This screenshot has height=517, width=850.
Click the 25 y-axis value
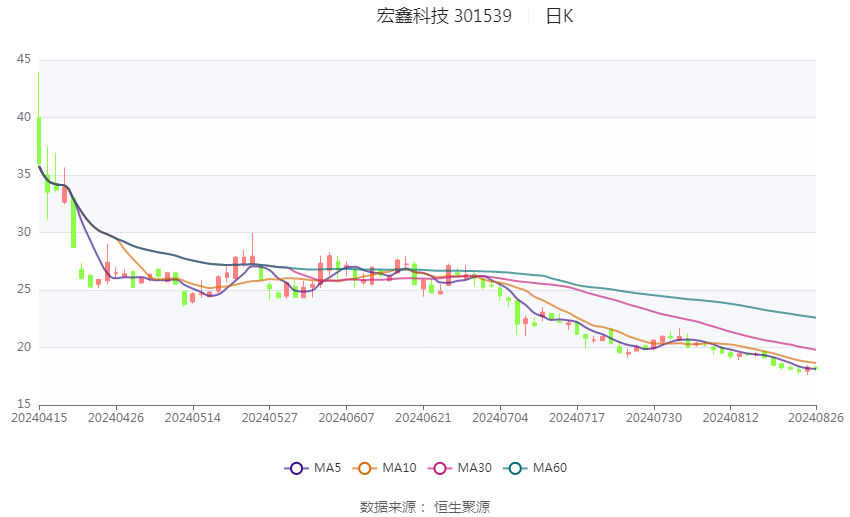point(24,289)
